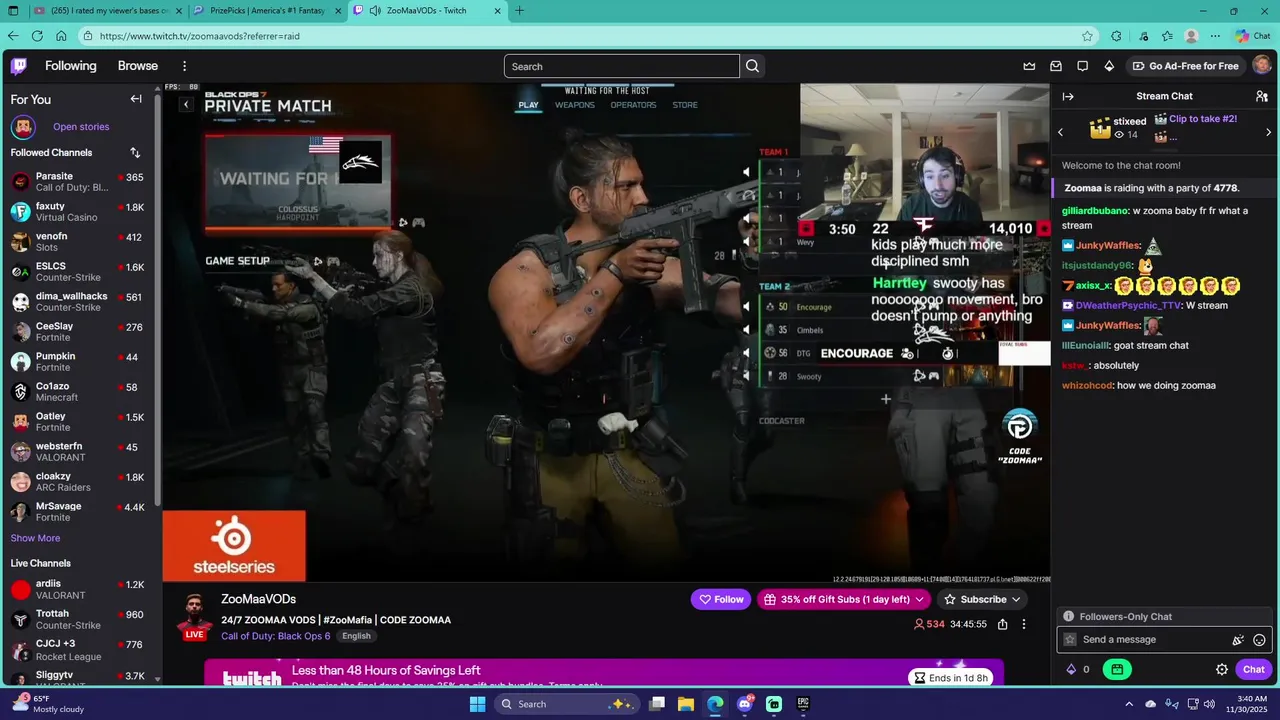Toggle Follow for ZooMaaVODs
This screenshot has width=1280, height=720.
tap(721, 600)
